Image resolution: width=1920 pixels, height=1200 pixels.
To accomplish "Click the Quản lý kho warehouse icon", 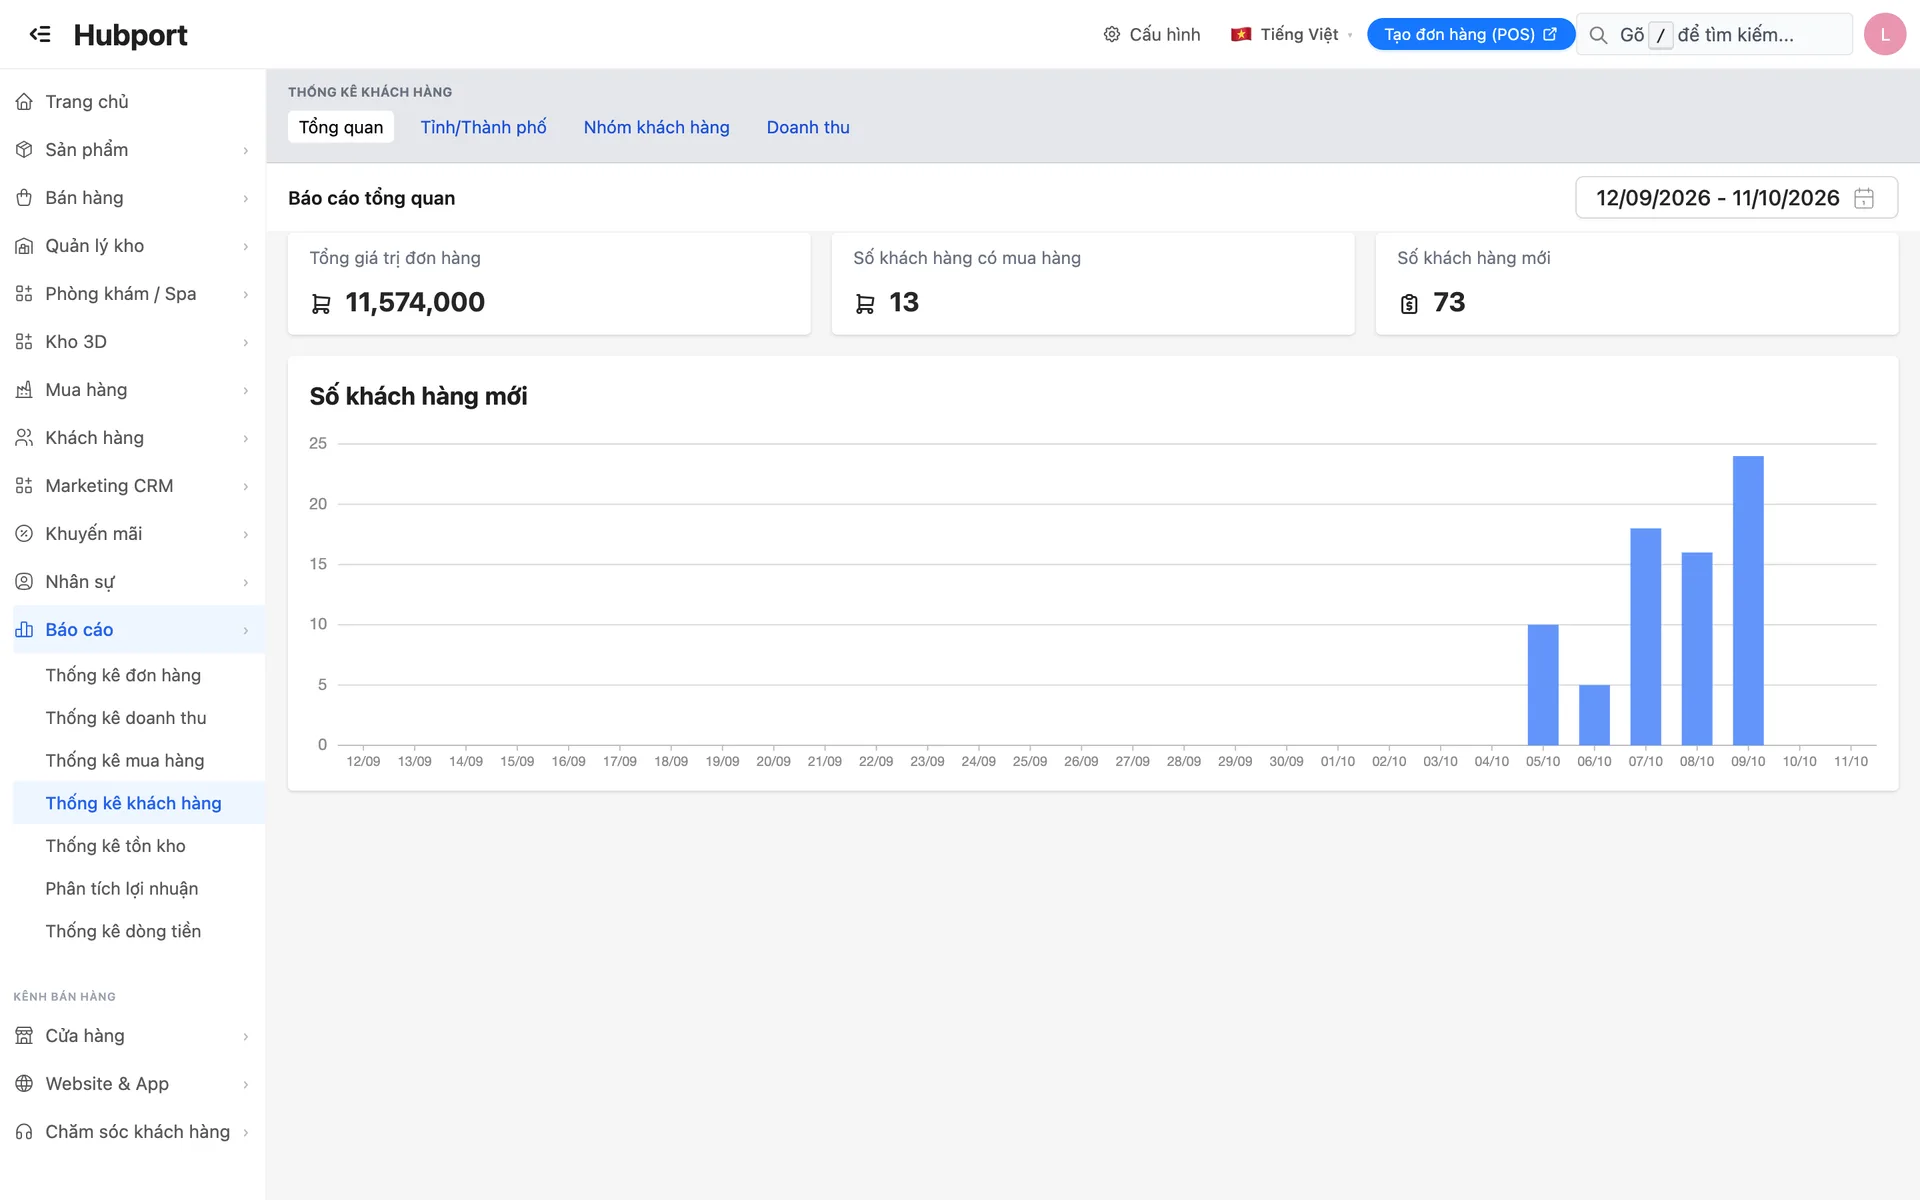I will (24, 246).
